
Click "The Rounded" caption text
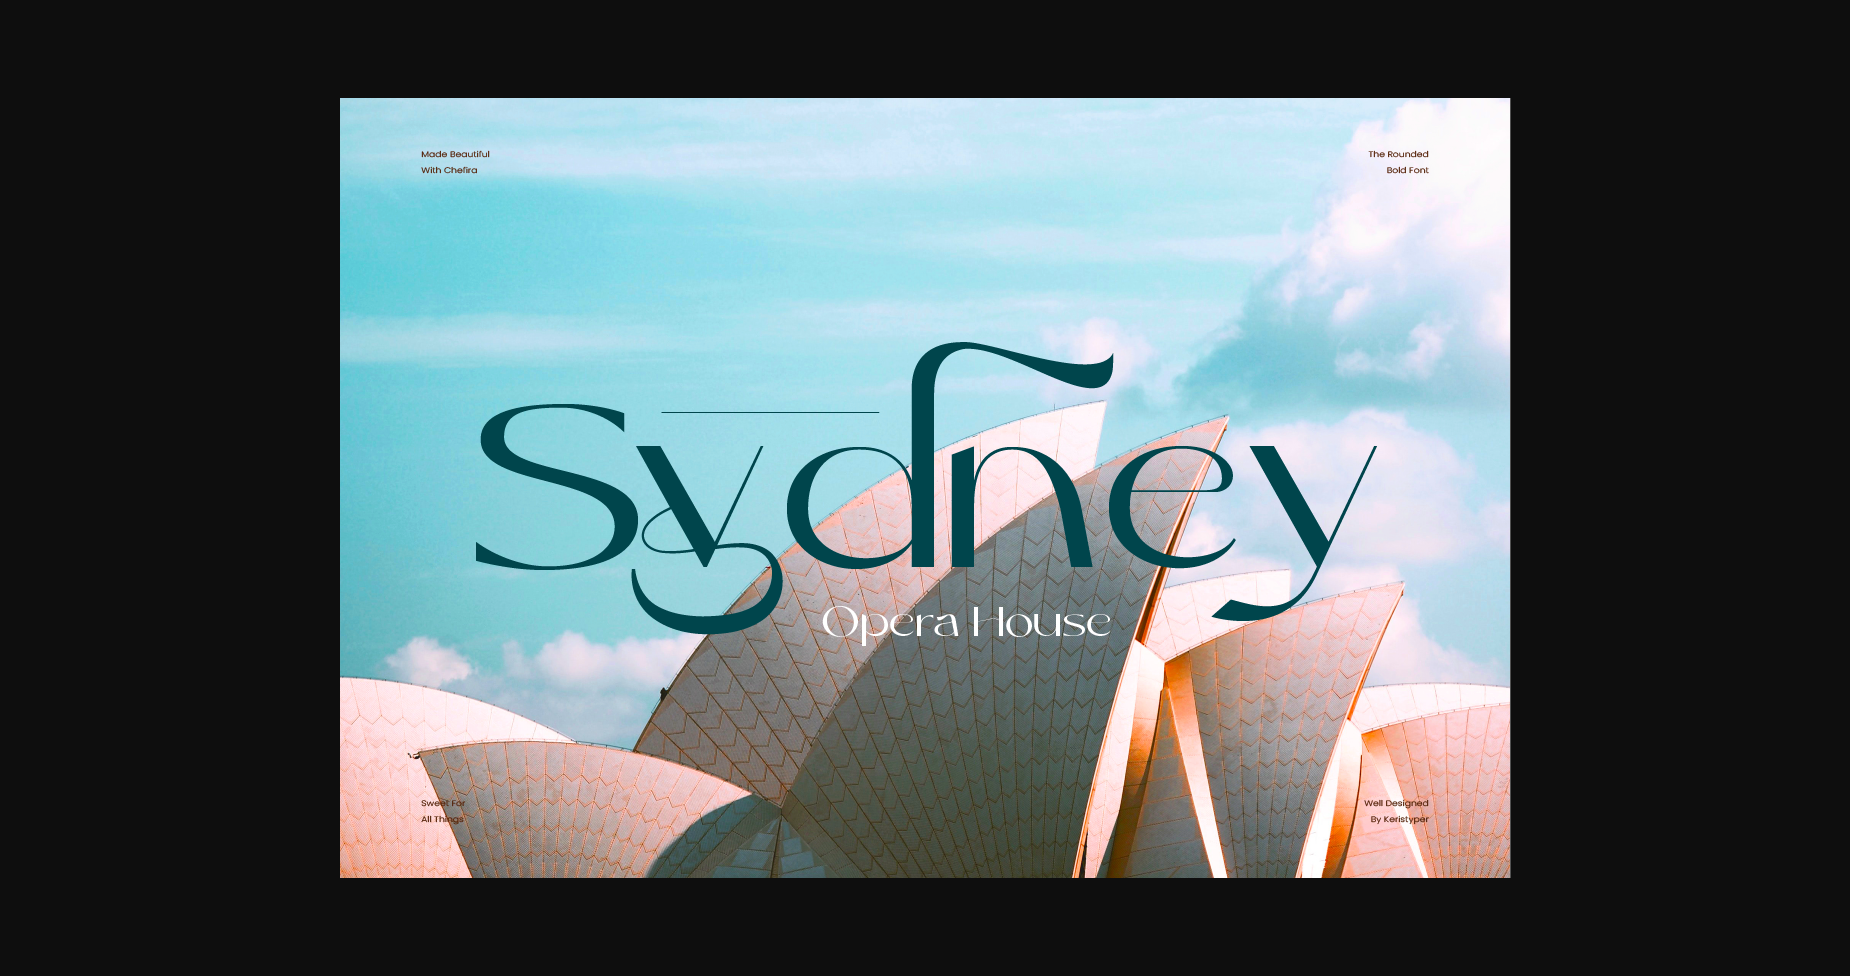[x=1398, y=154]
